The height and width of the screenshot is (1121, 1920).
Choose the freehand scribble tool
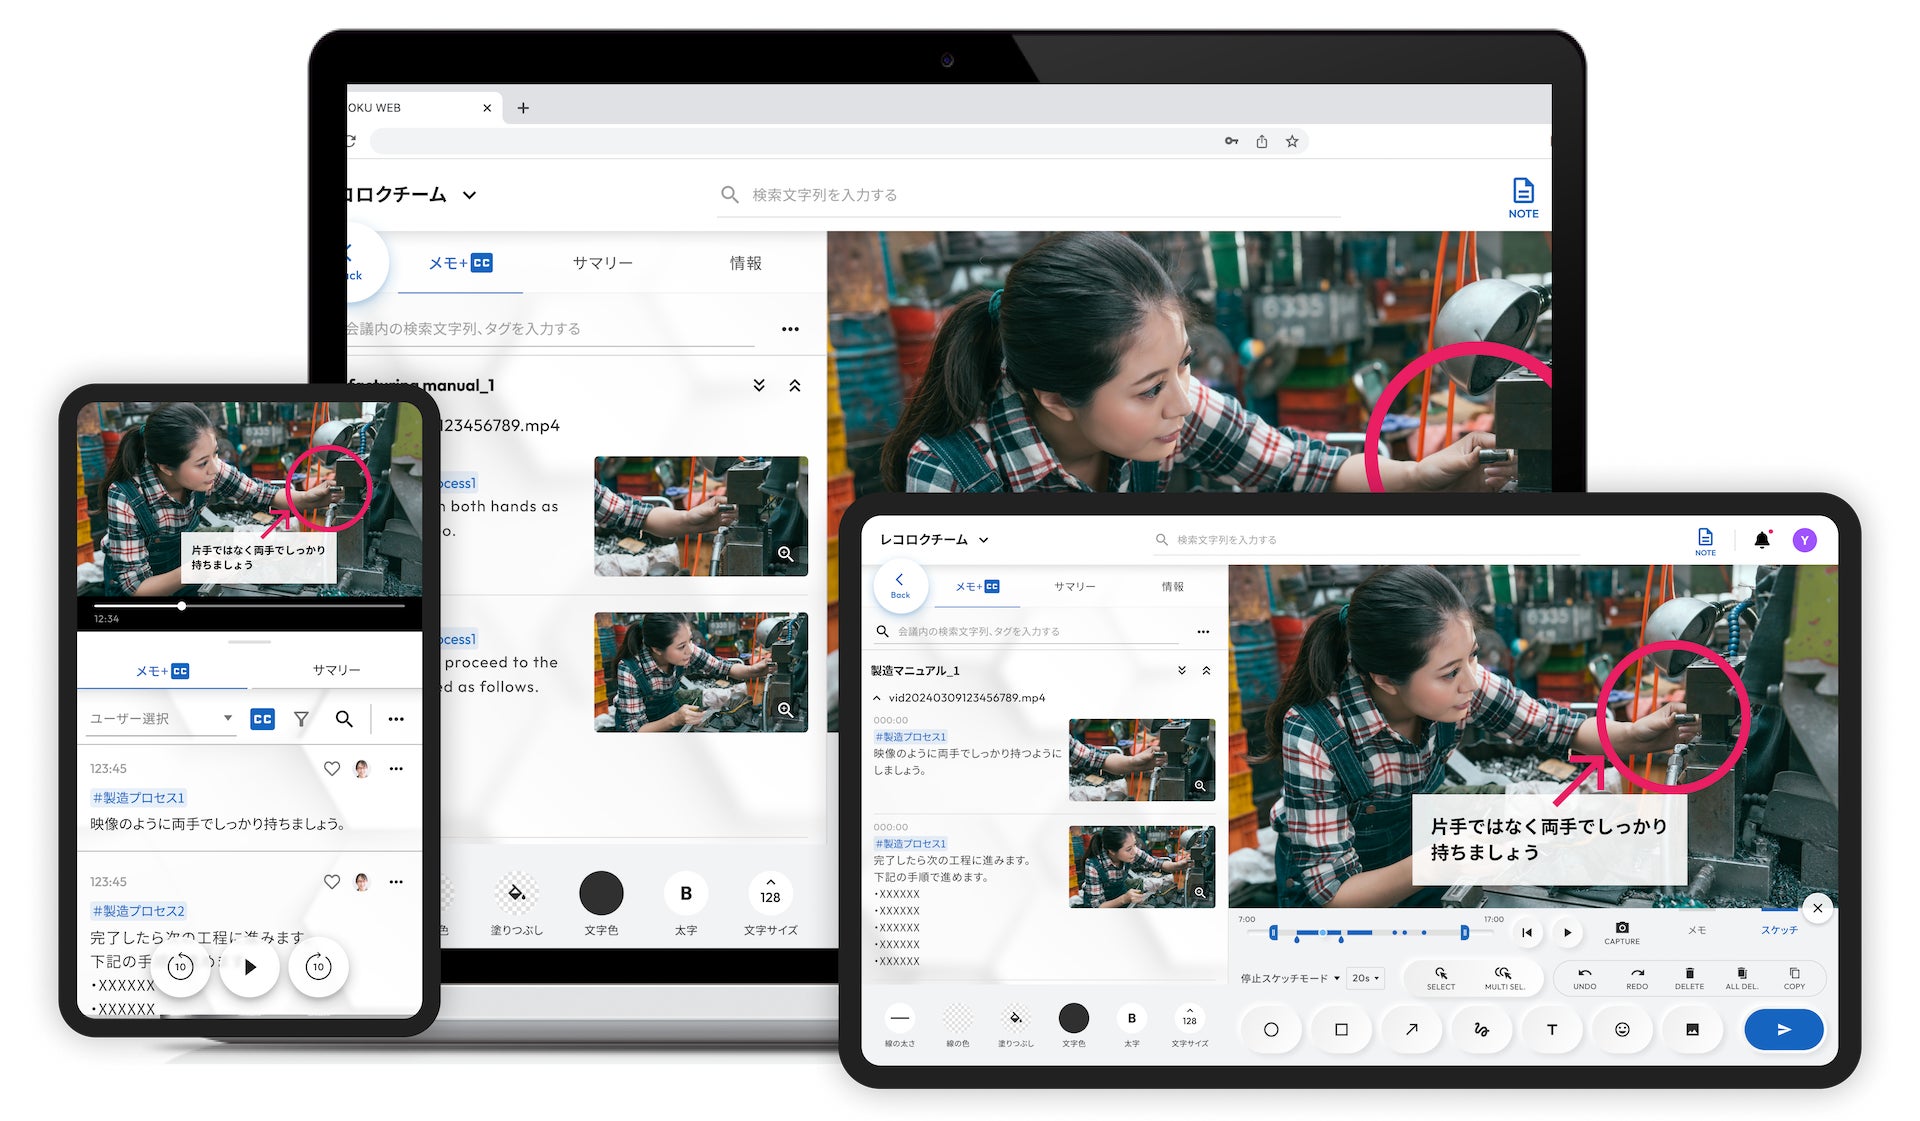coord(1481,1029)
